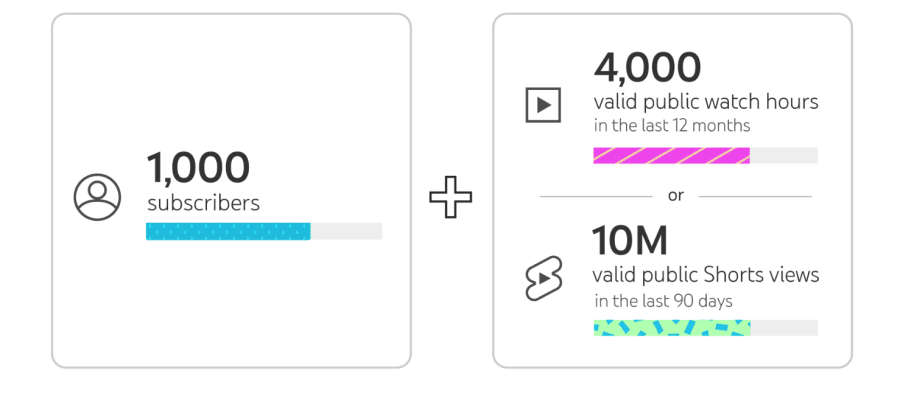This screenshot has width=900, height=399.
Task: Click the blue subscribers progress bar
Action: [228, 231]
